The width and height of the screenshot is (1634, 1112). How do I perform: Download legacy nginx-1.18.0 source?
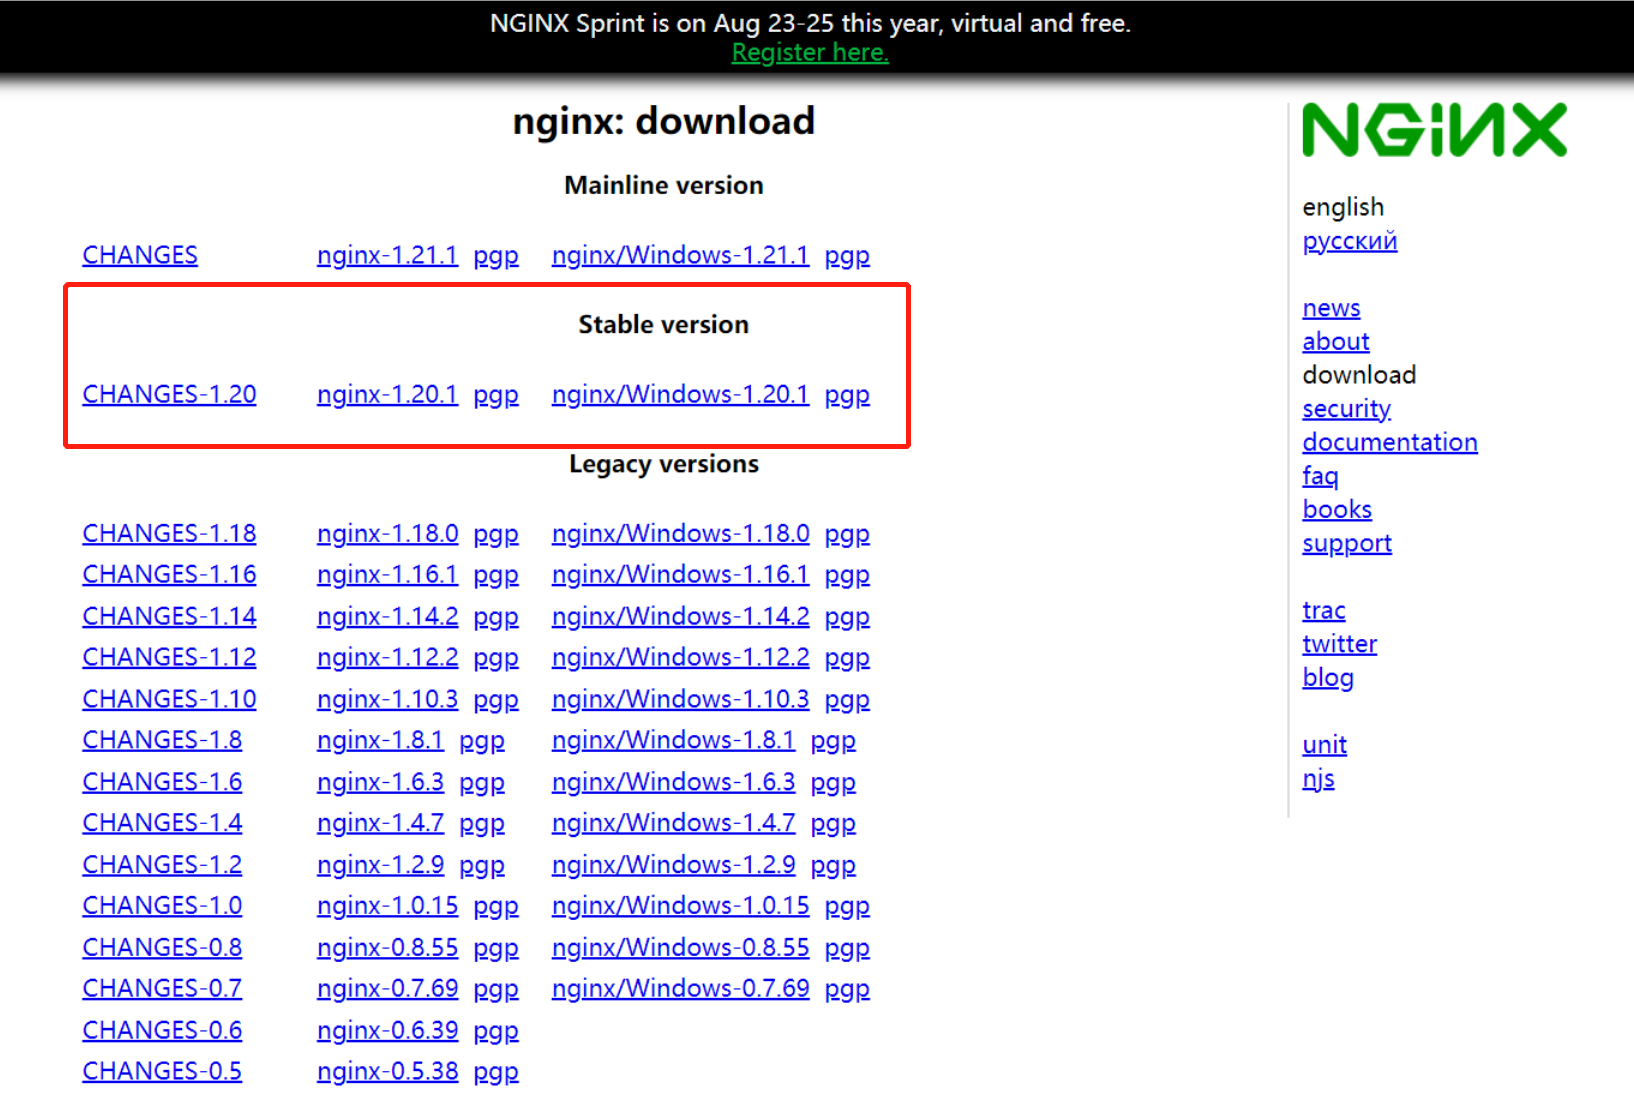pyautogui.click(x=387, y=533)
